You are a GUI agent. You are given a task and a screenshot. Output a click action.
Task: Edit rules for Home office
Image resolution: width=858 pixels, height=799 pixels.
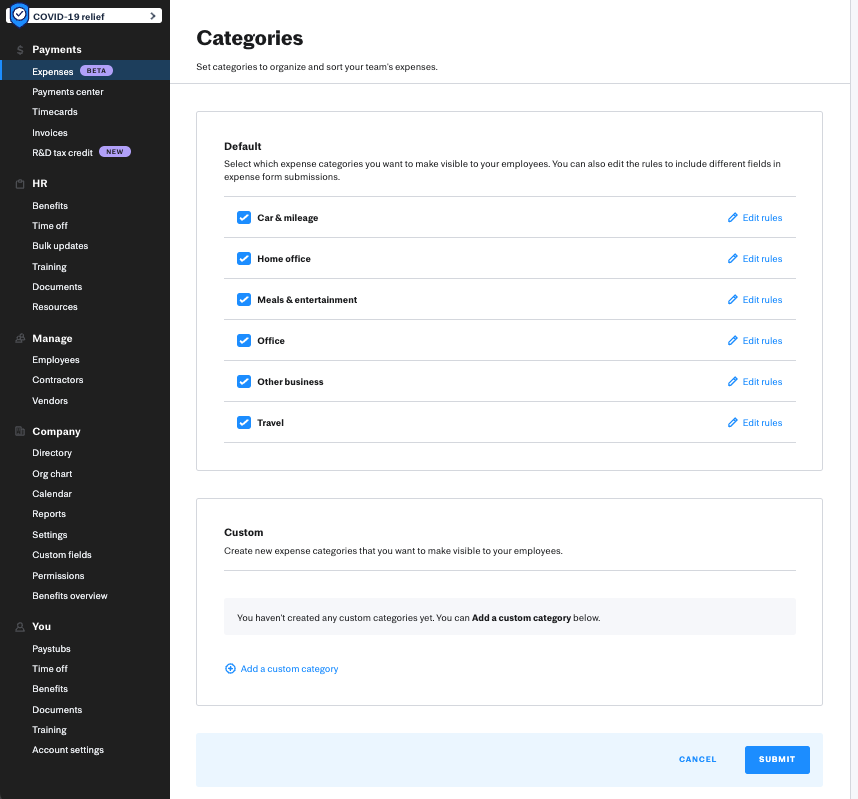point(755,259)
